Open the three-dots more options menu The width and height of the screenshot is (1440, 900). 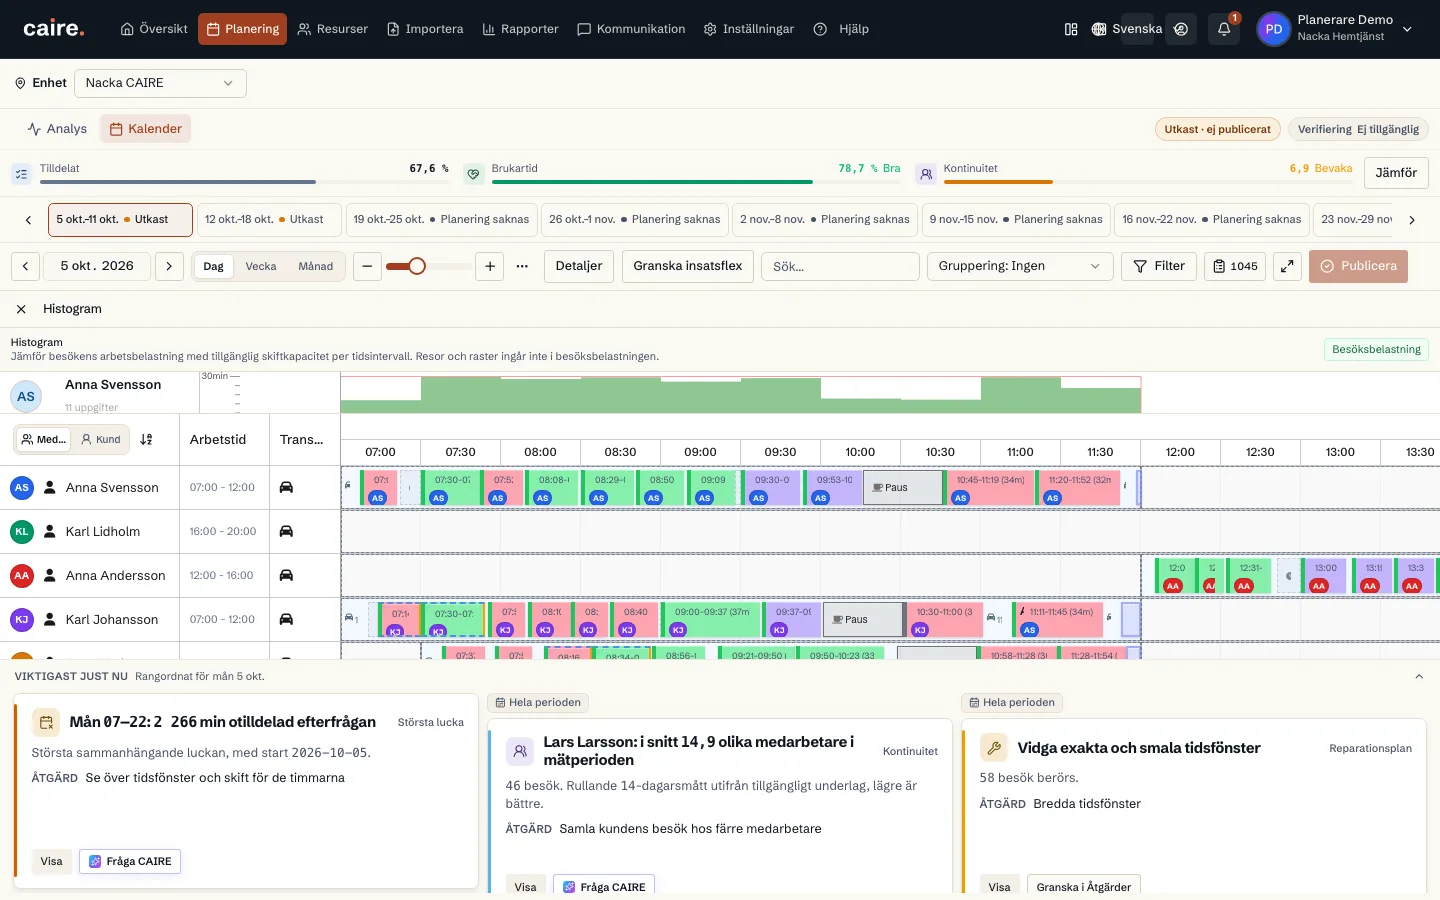522,266
